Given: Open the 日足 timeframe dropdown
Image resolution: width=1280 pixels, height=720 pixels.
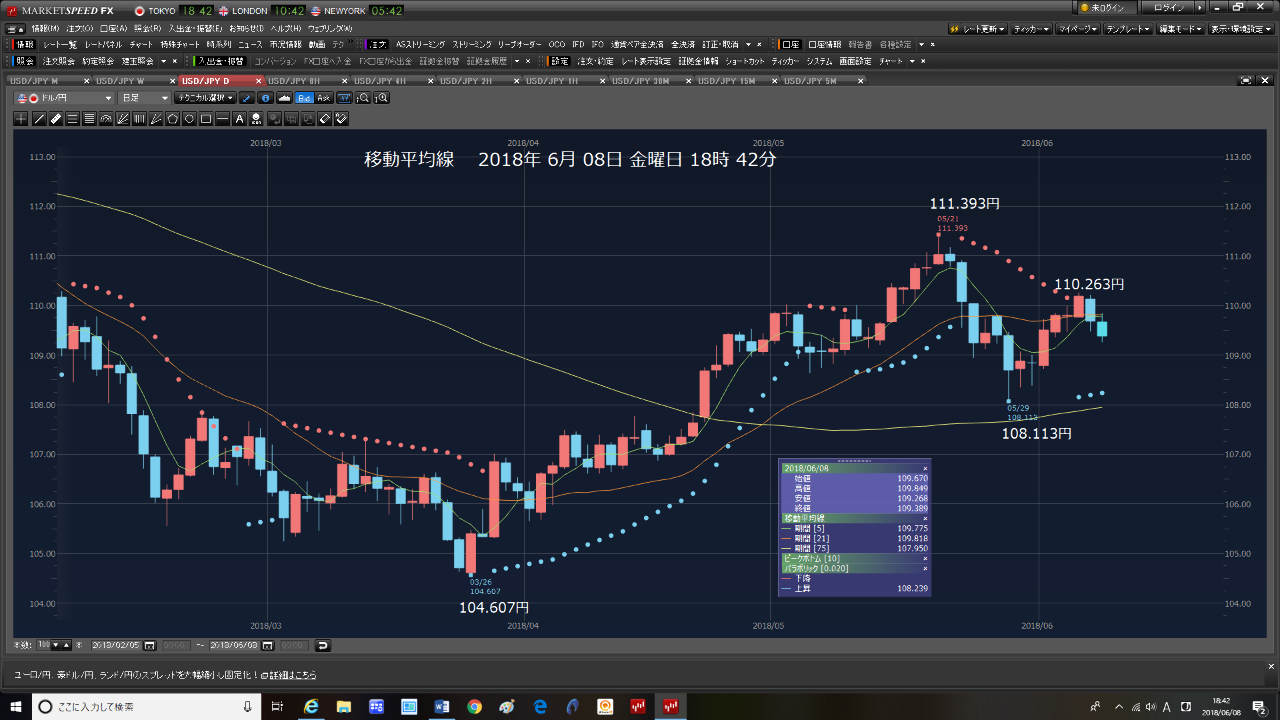Looking at the screenshot, I should tap(143, 98).
